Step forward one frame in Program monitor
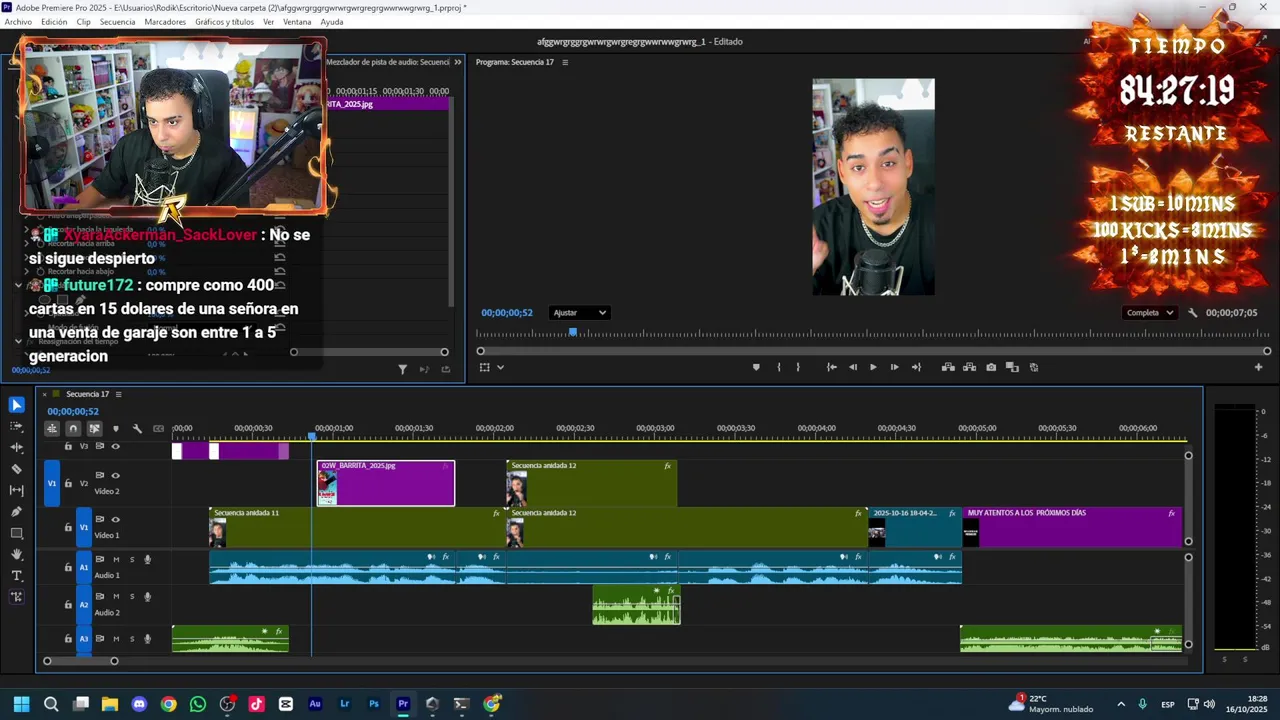 (x=894, y=367)
